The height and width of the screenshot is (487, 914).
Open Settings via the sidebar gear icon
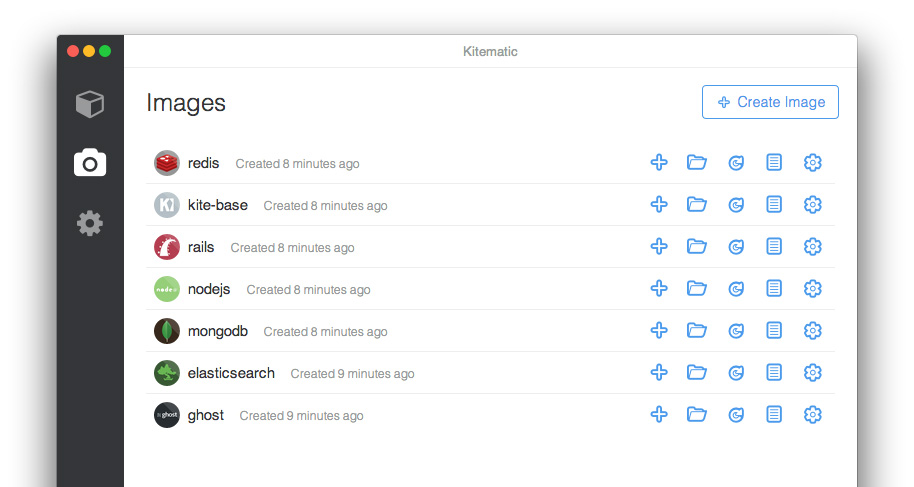click(x=90, y=223)
